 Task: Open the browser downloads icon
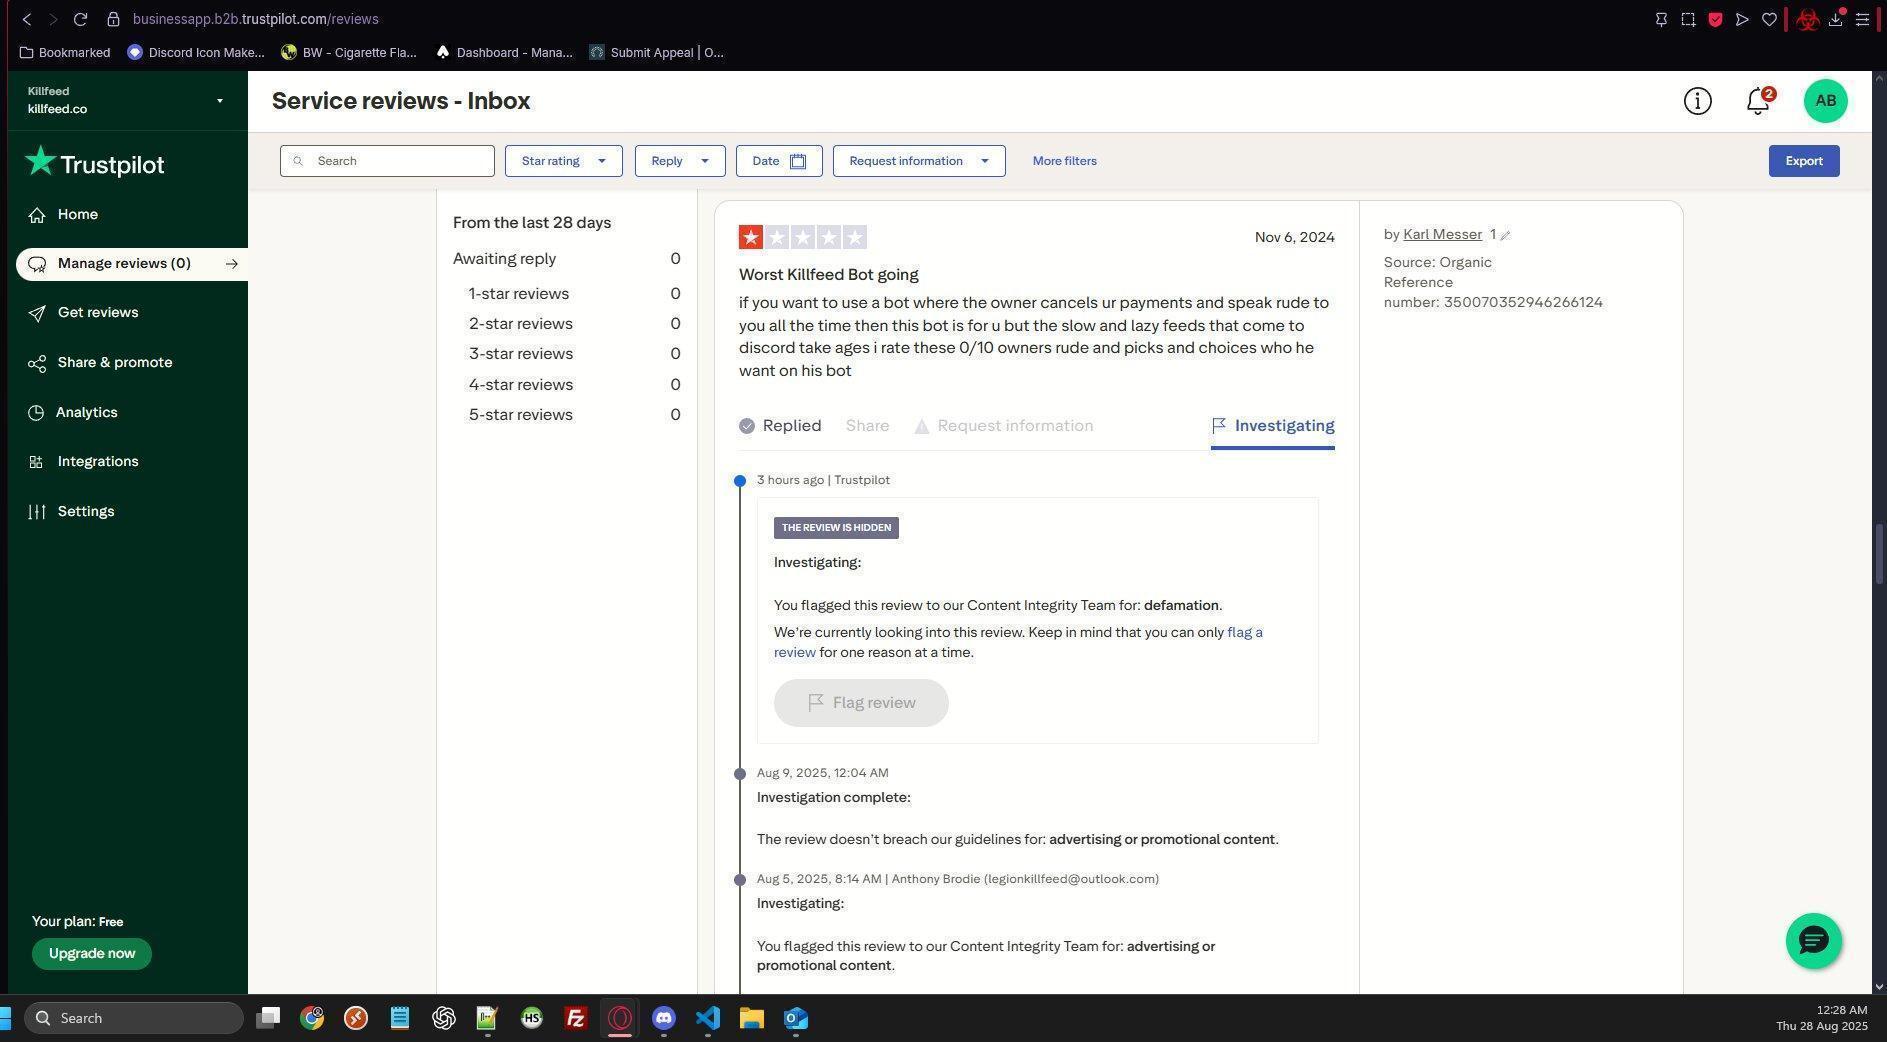pyautogui.click(x=1836, y=19)
